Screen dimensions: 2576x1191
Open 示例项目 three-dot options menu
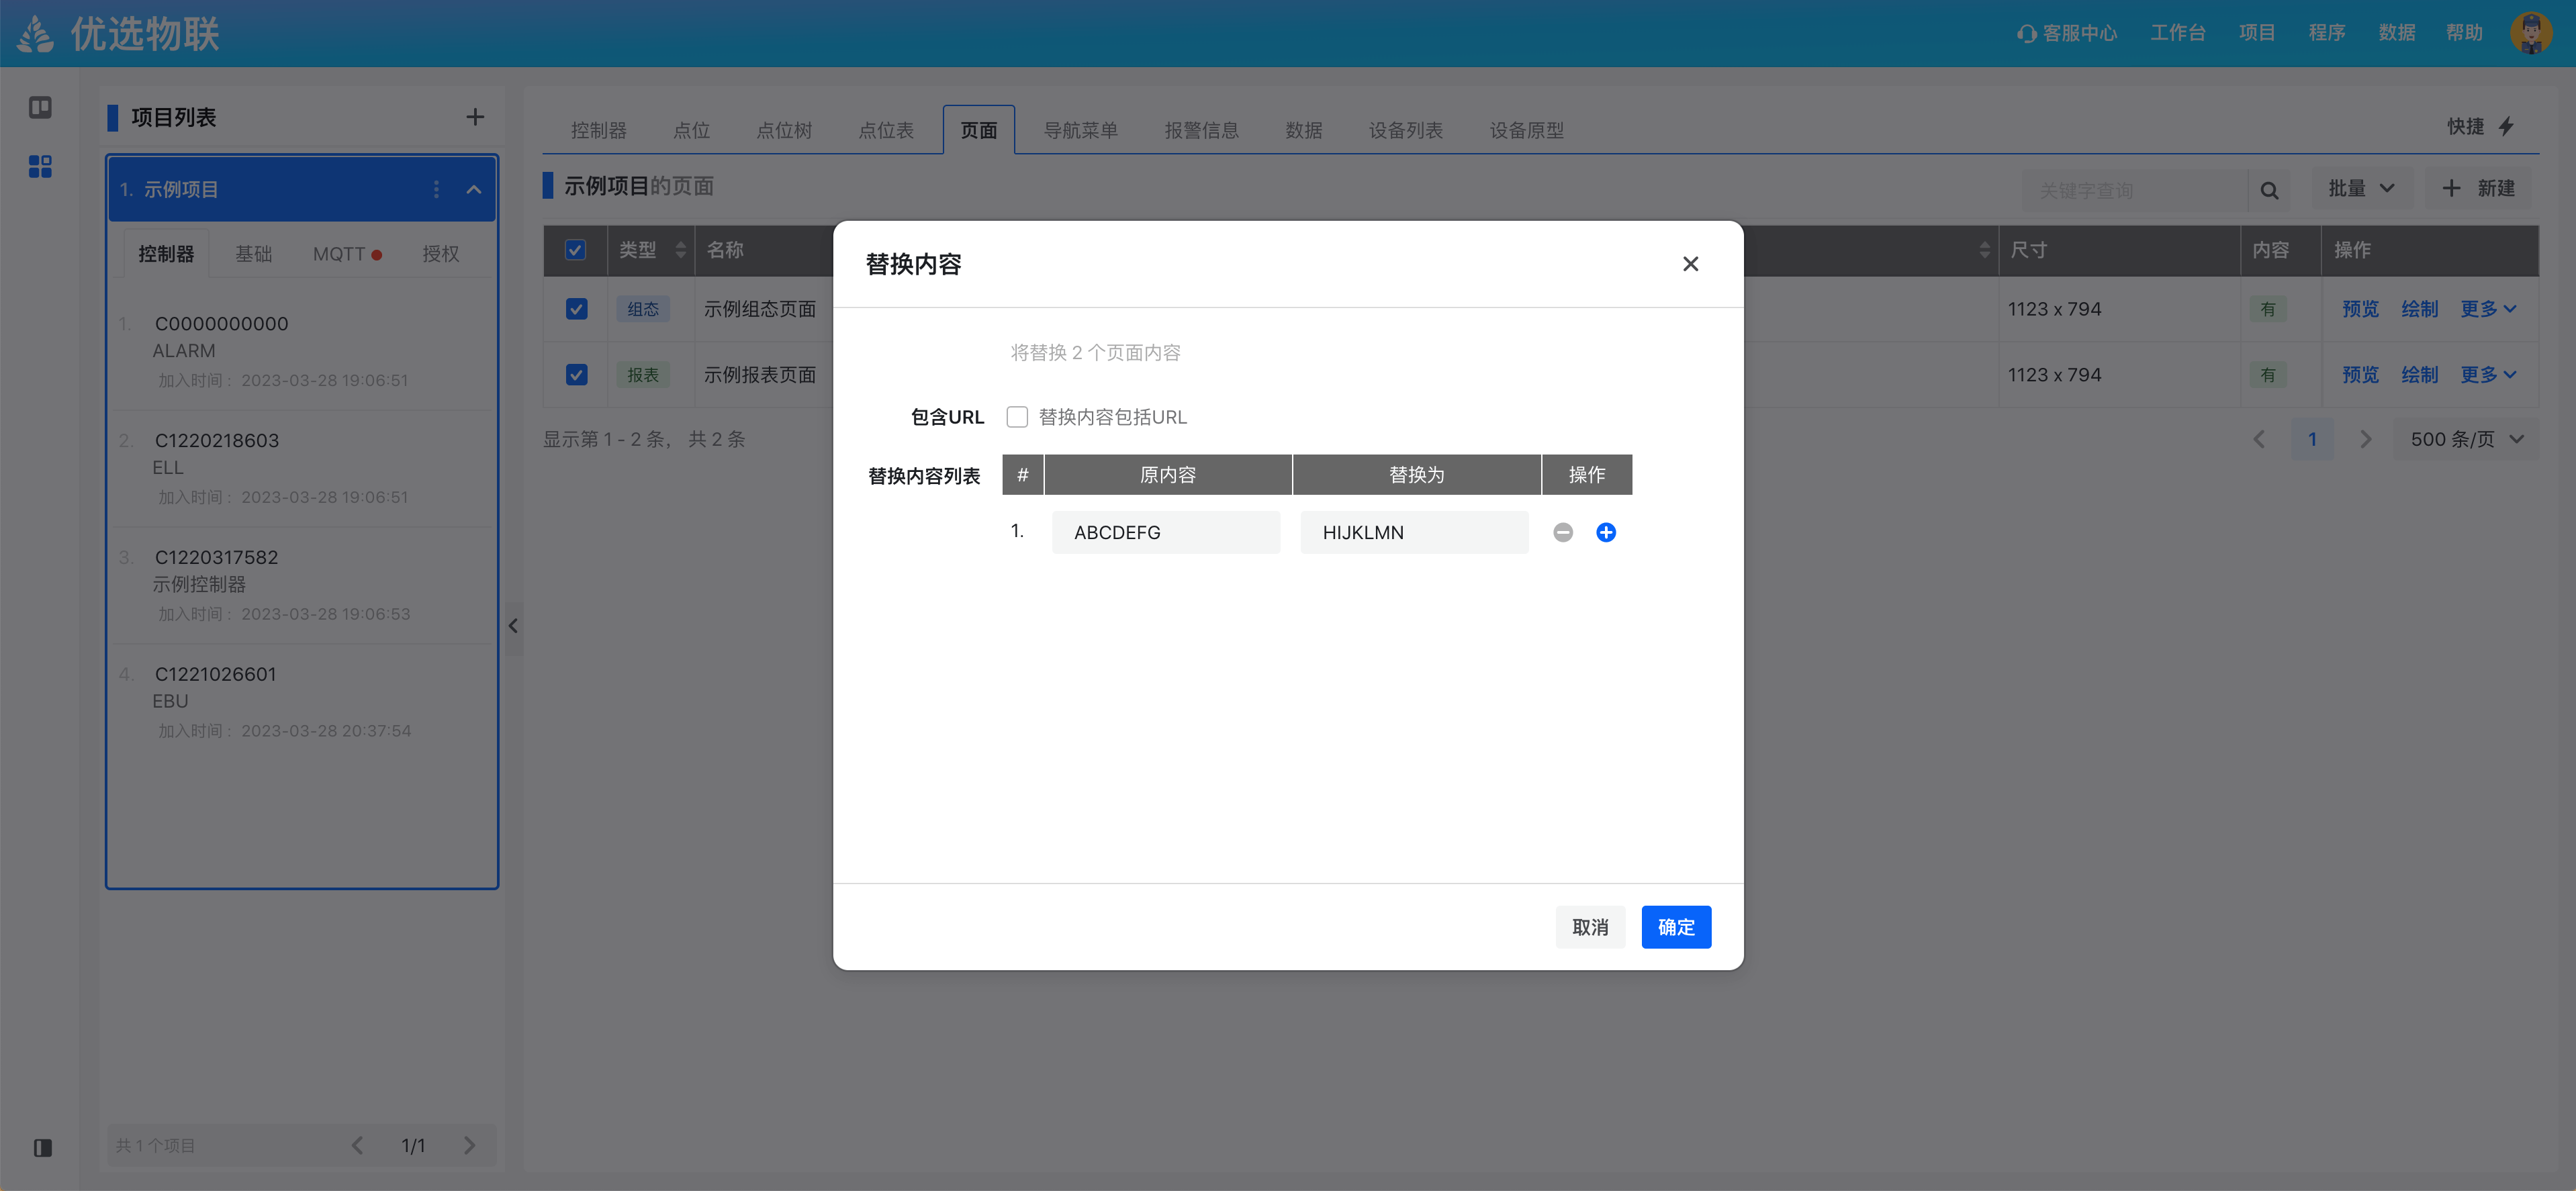click(436, 189)
